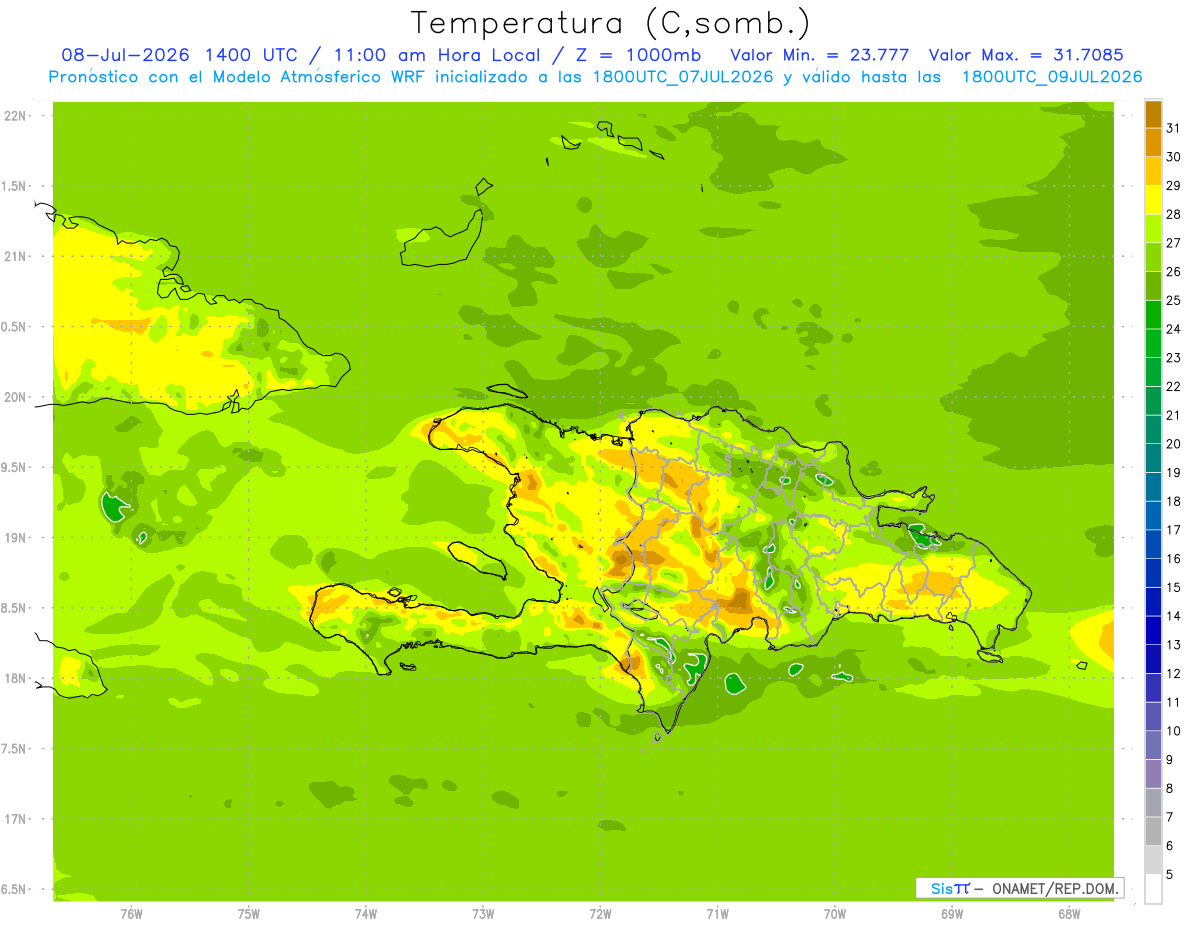Click the '1800UTC_09JUL2026' valid-until time text

click(1051, 77)
